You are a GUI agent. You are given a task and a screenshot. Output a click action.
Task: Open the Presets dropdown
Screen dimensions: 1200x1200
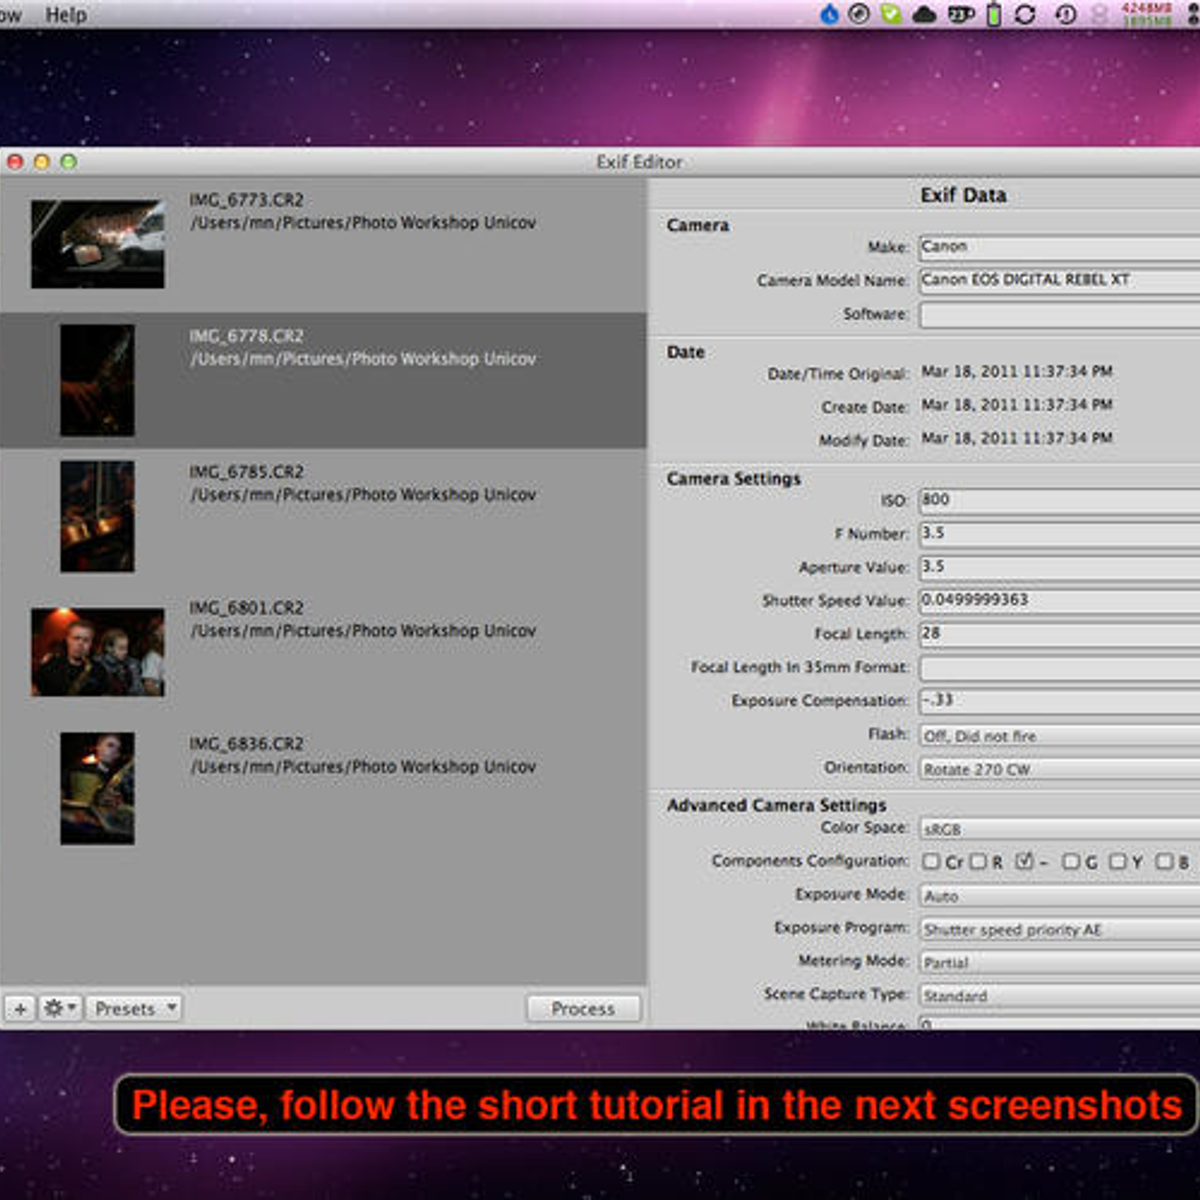[133, 1008]
